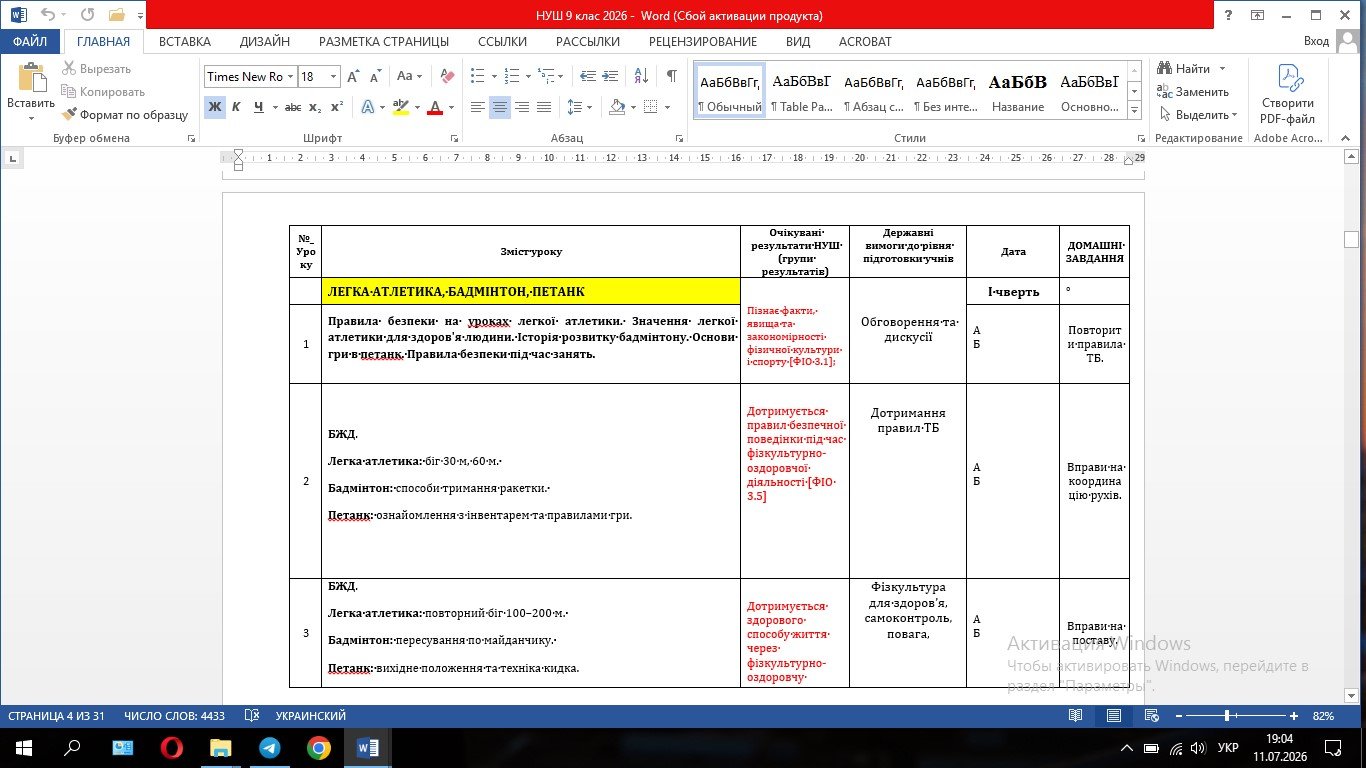Open the font name dropdown (Times New Ro)

(290, 77)
